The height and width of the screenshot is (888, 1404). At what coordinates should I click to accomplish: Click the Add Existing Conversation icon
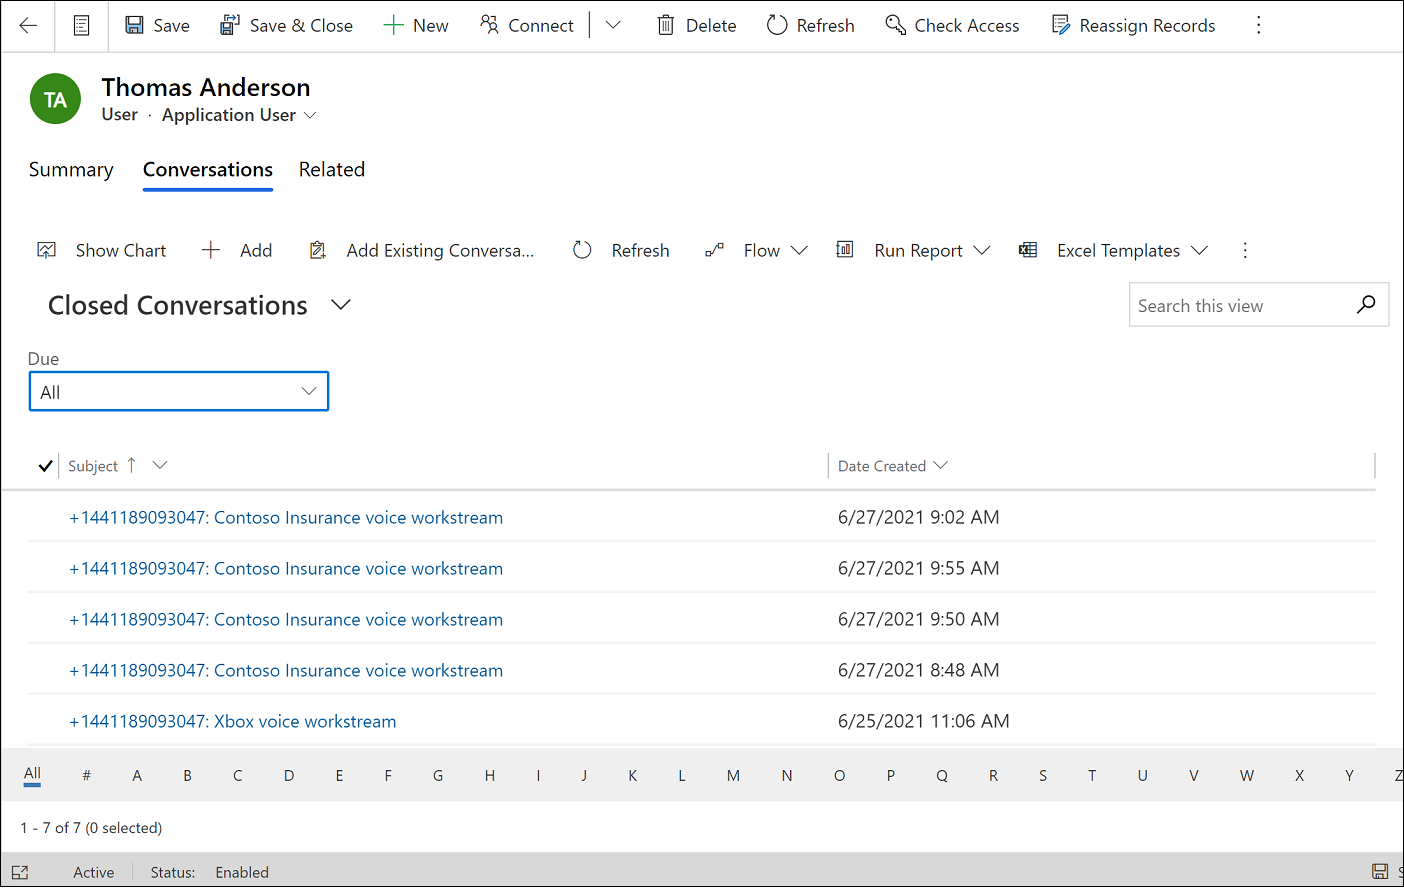tap(317, 250)
